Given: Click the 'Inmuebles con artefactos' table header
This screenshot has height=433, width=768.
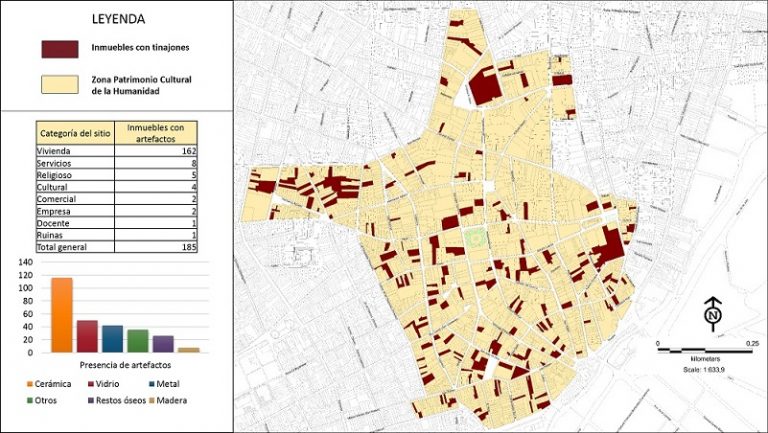Looking at the screenshot, I should point(156,133).
